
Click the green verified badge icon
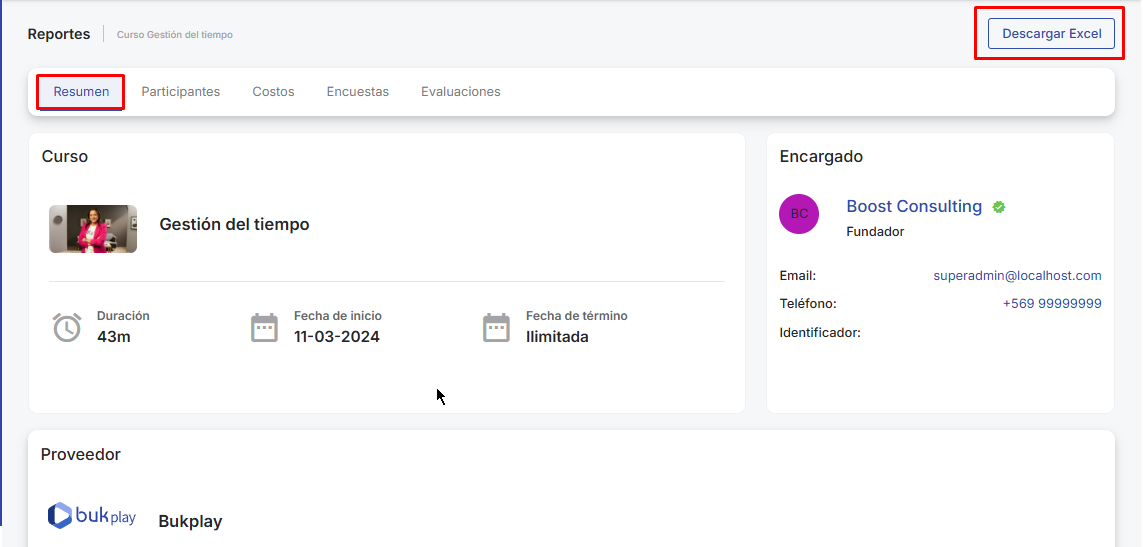[x=999, y=207]
